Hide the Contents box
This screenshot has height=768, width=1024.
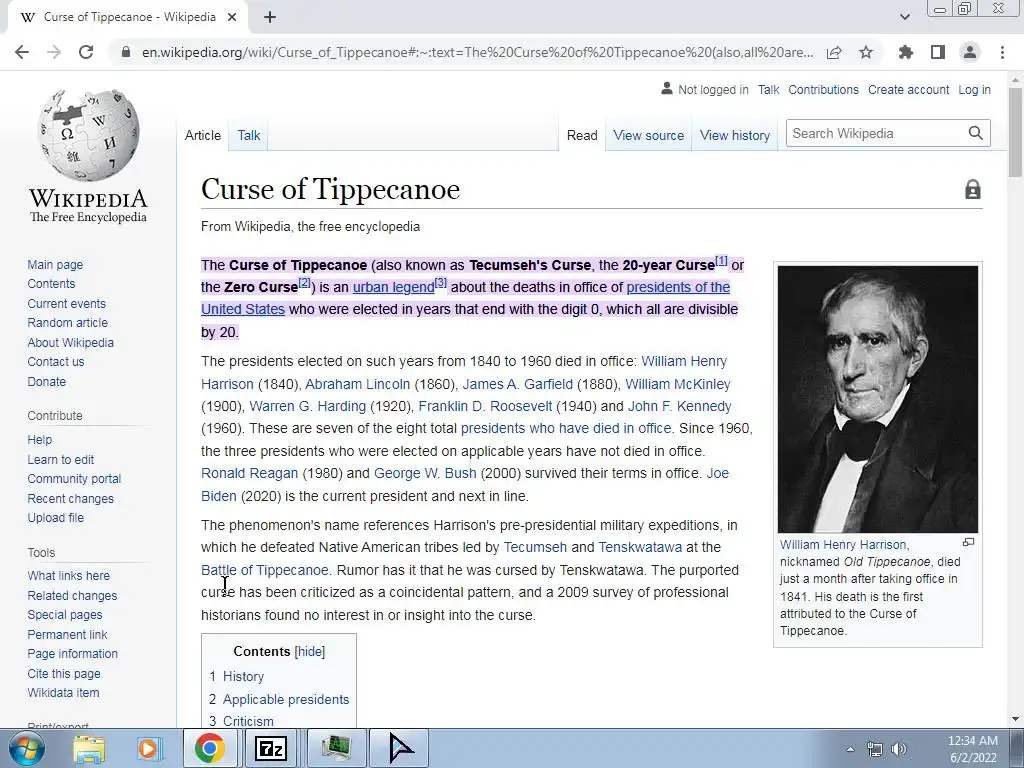(310, 651)
